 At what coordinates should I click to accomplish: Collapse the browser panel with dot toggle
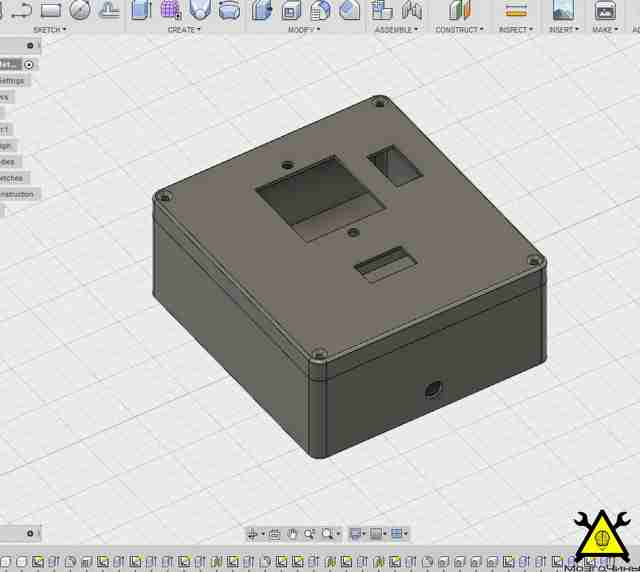click(30, 46)
